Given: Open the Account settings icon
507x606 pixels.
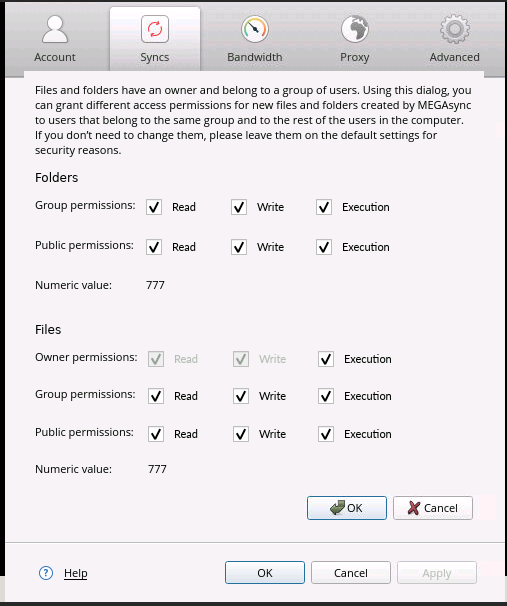Looking at the screenshot, I should (55, 29).
